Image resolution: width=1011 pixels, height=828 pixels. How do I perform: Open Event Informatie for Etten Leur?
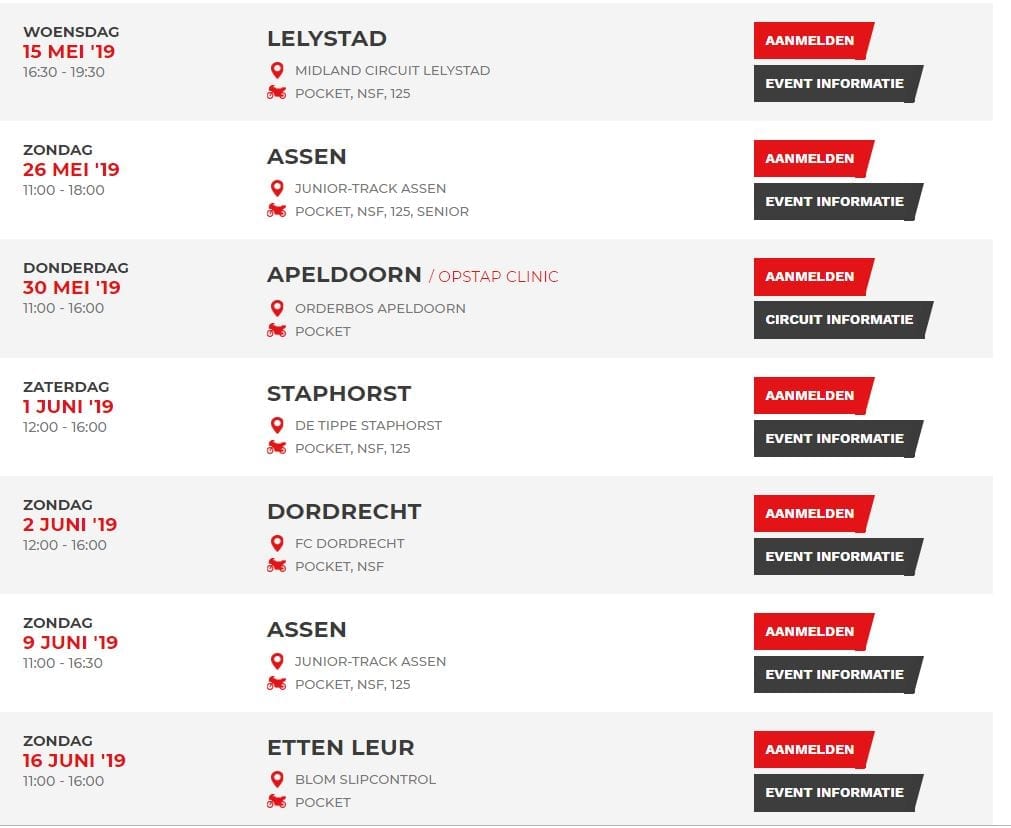click(x=838, y=793)
